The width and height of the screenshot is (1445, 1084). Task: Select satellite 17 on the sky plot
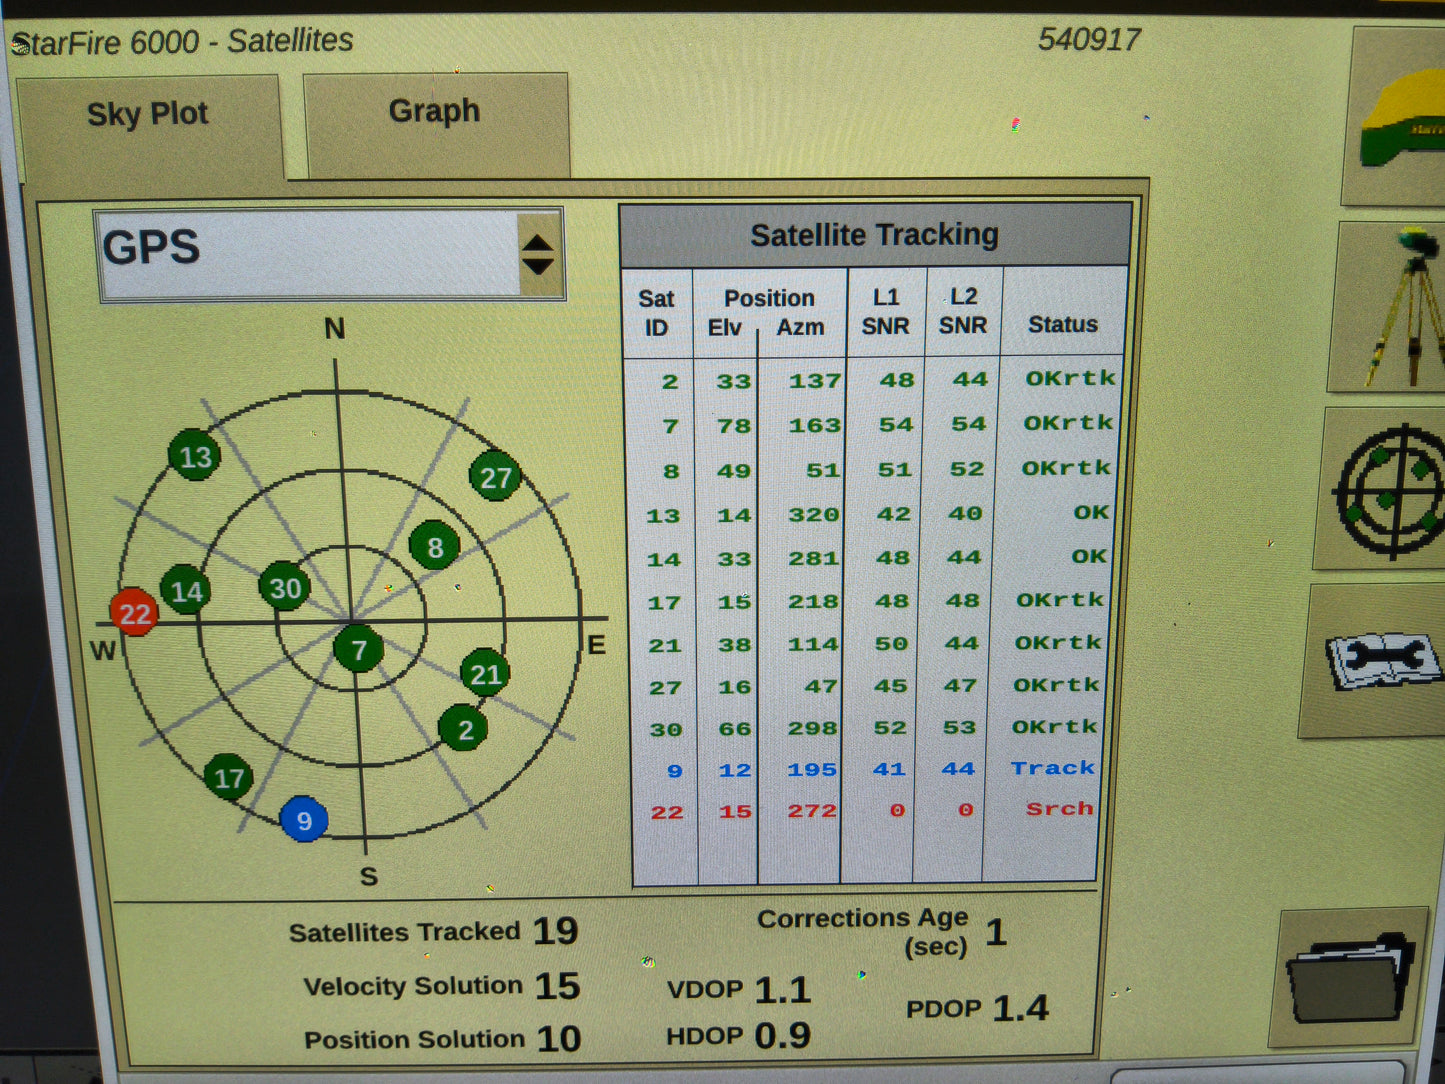pos(229,778)
